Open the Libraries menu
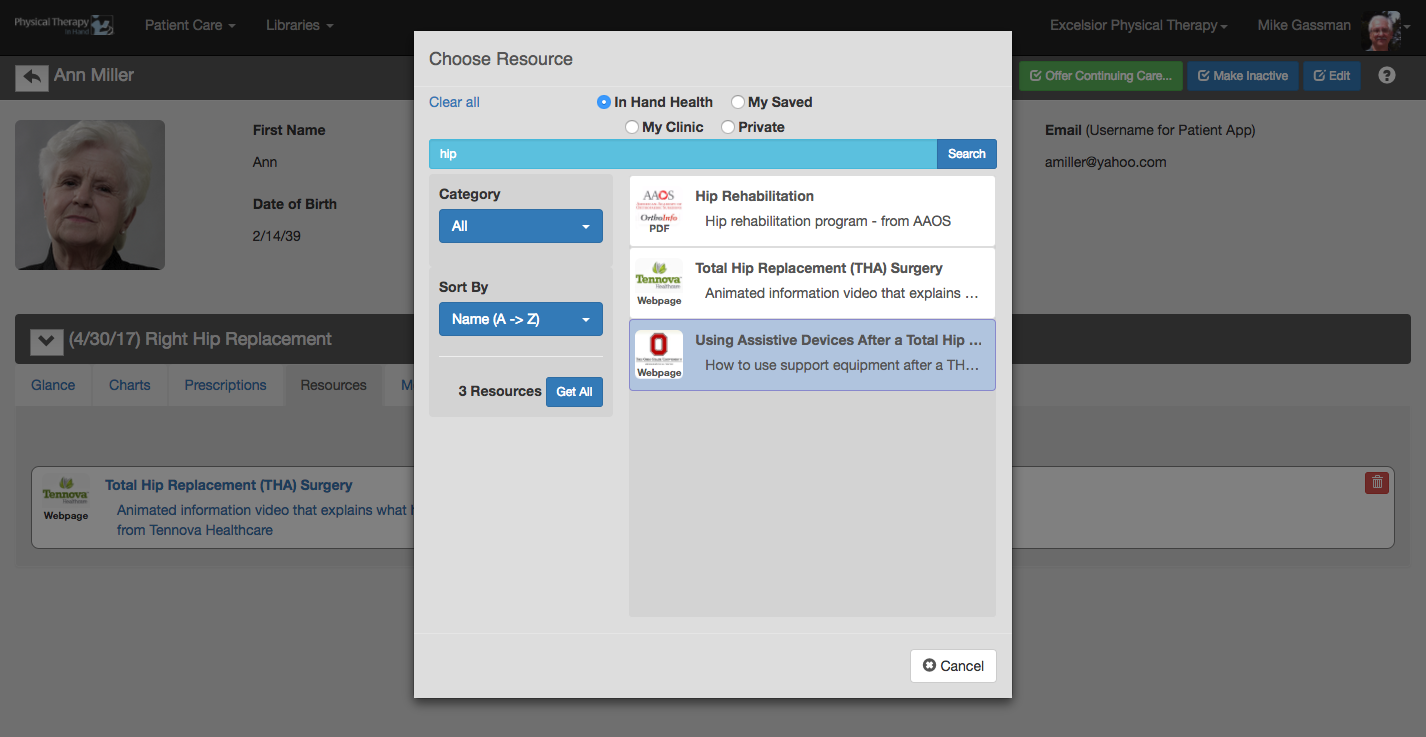Image resolution: width=1426 pixels, height=737 pixels. pyautogui.click(x=300, y=25)
